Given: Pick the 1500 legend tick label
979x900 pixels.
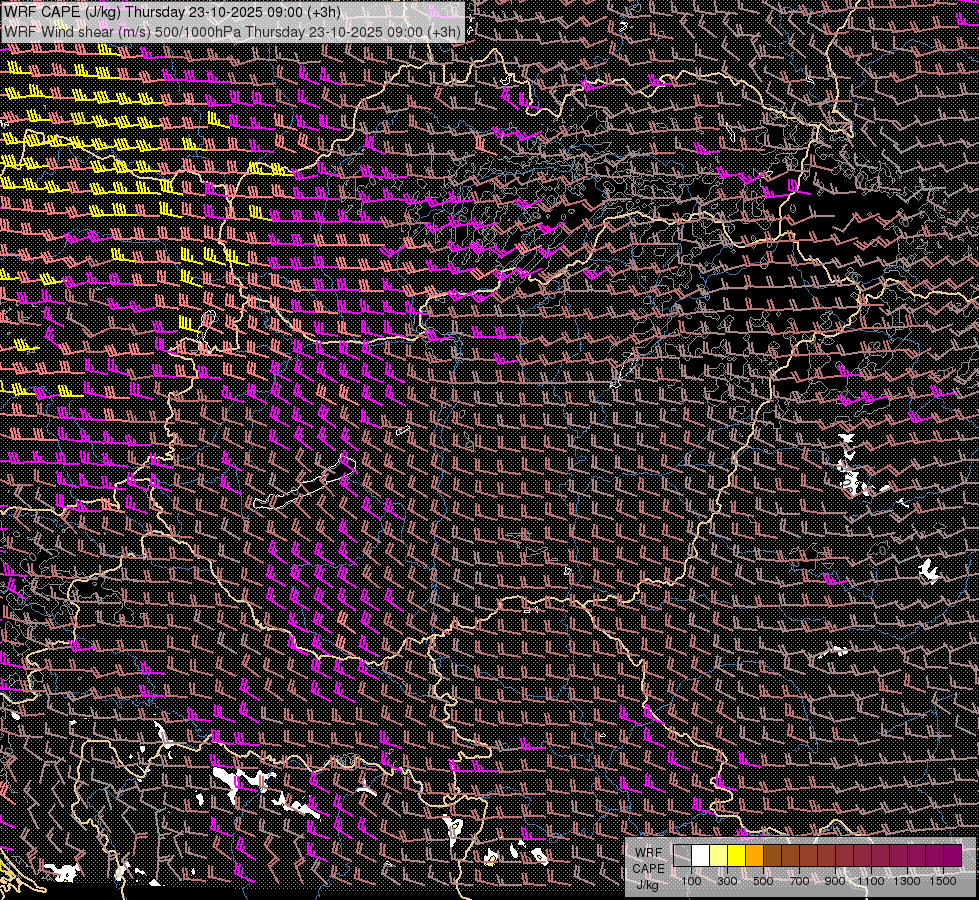Looking at the screenshot, I should coord(943,881).
